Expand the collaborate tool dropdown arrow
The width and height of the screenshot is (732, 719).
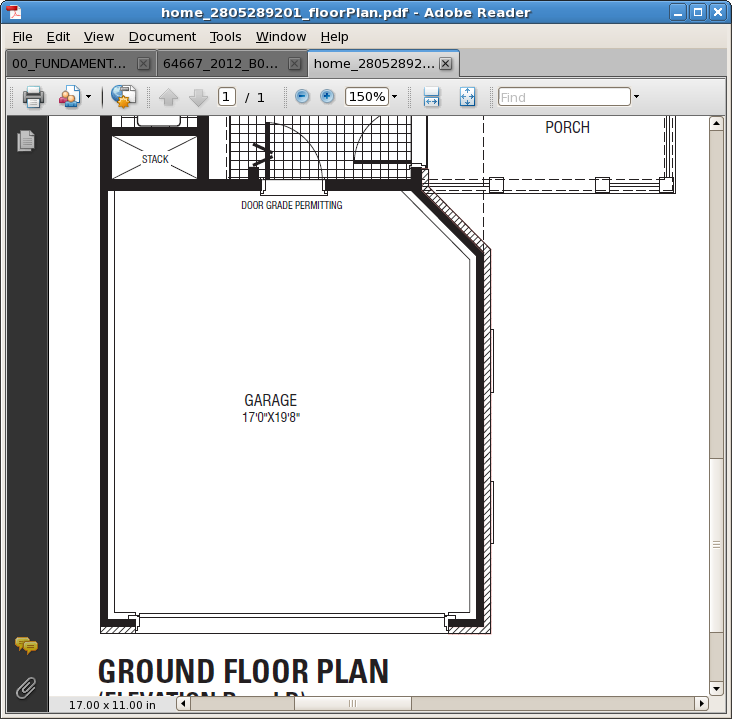coord(88,97)
